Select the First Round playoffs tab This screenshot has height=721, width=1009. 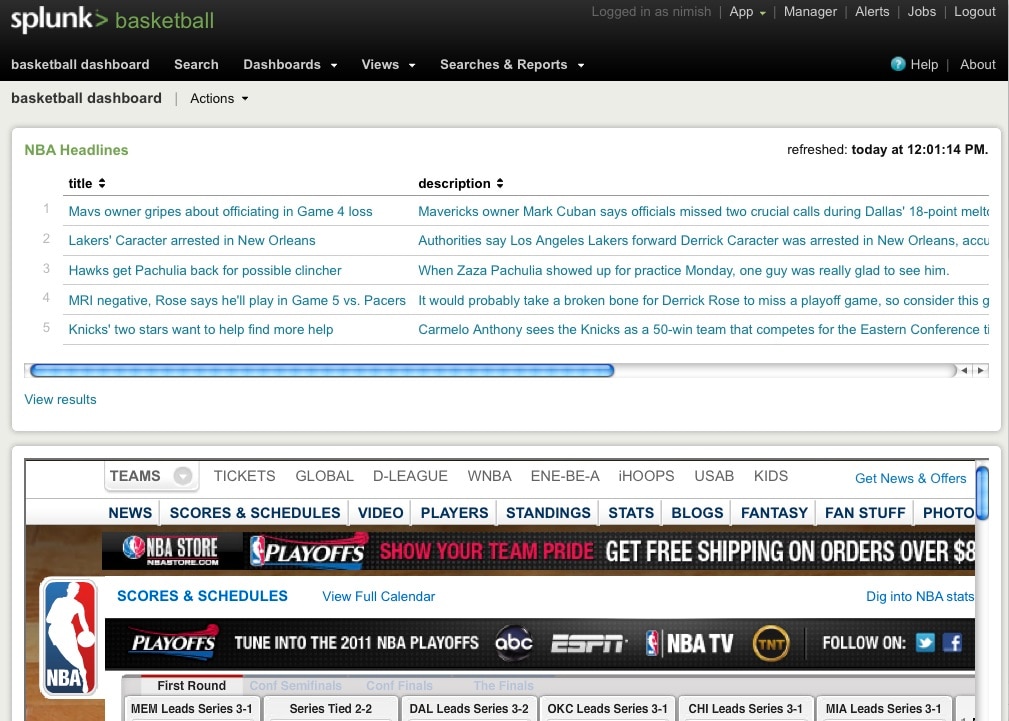(x=191, y=686)
